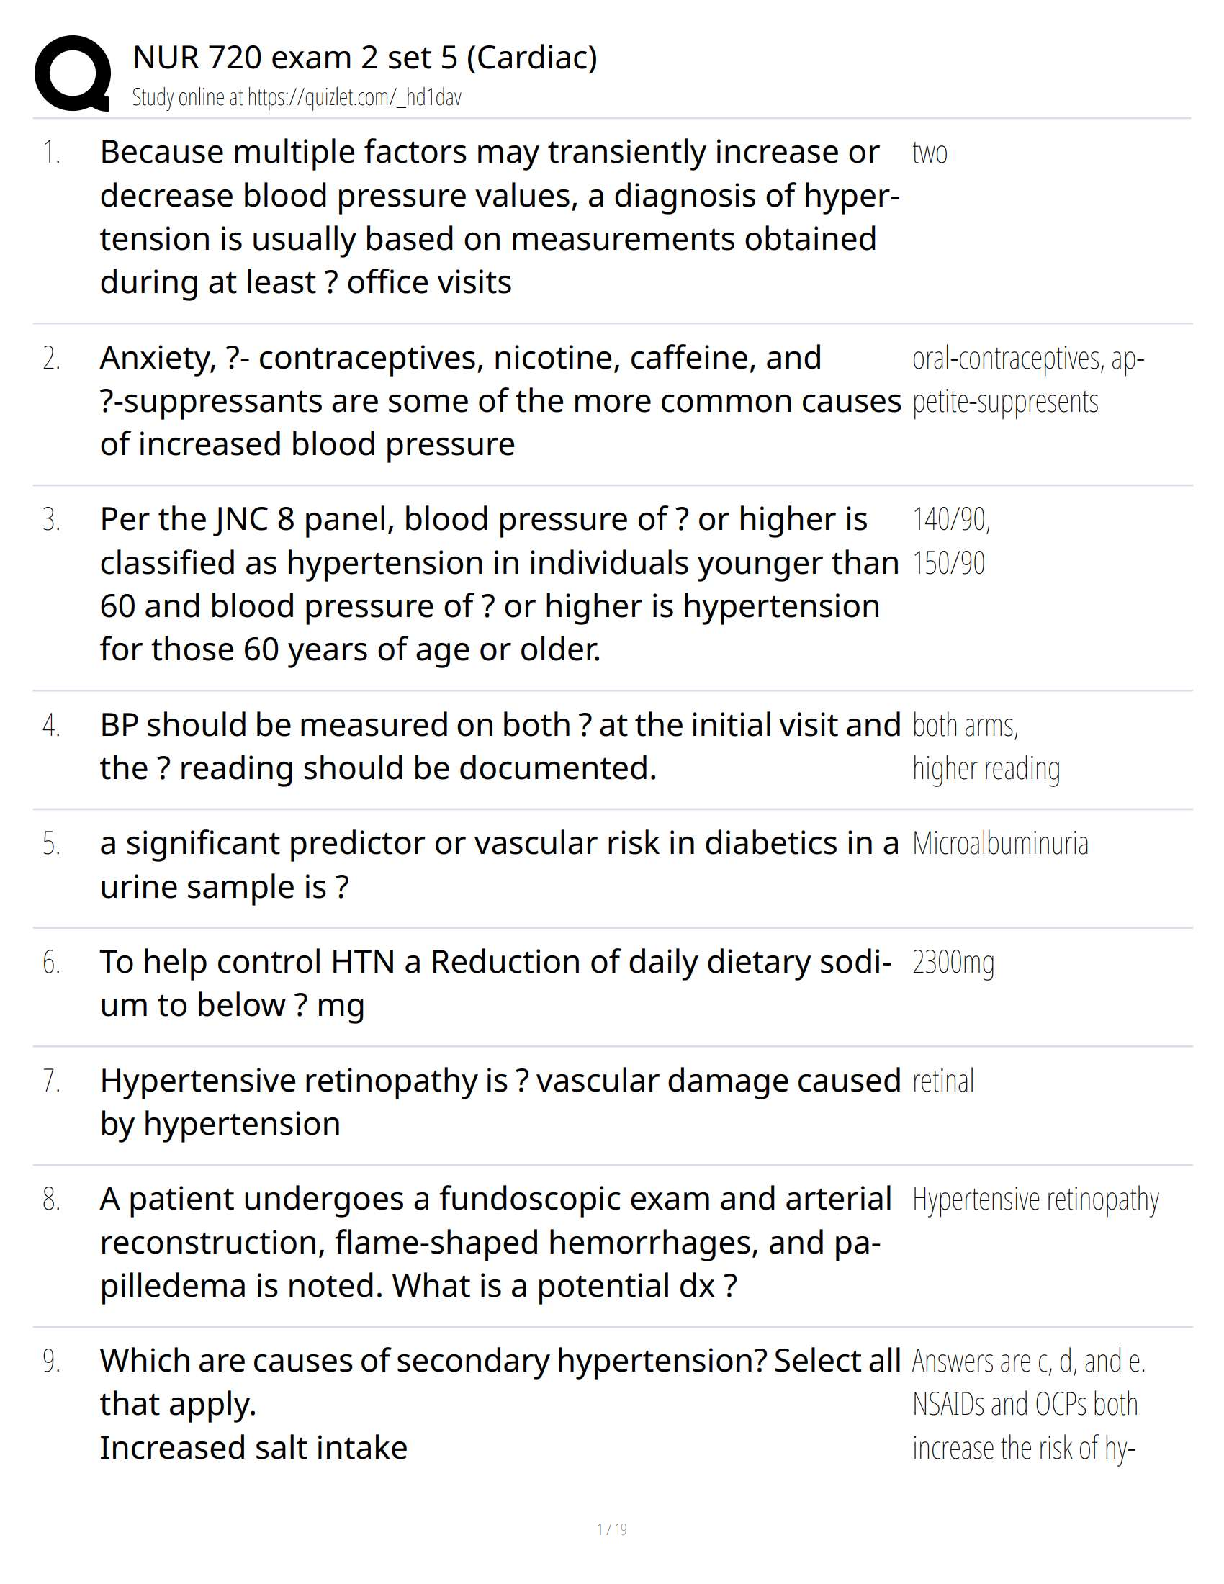
Task: Click the page number indicator at bottom
Action: (611, 1529)
